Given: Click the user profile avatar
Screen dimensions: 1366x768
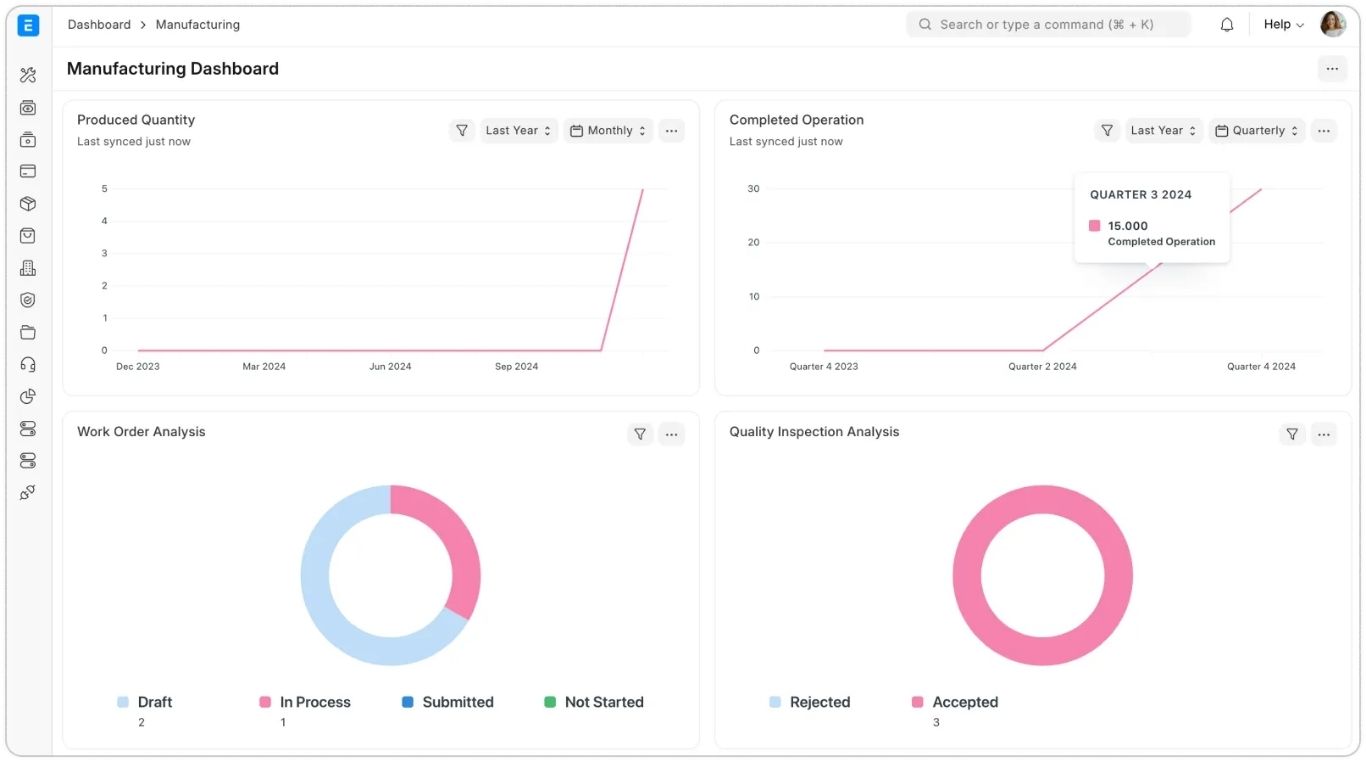Looking at the screenshot, I should (x=1333, y=25).
